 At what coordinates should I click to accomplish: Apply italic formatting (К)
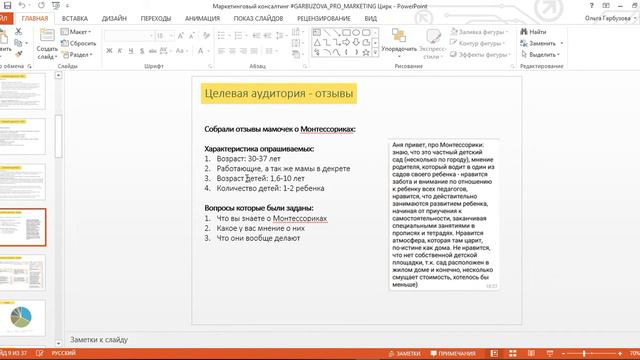click(x=120, y=51)
